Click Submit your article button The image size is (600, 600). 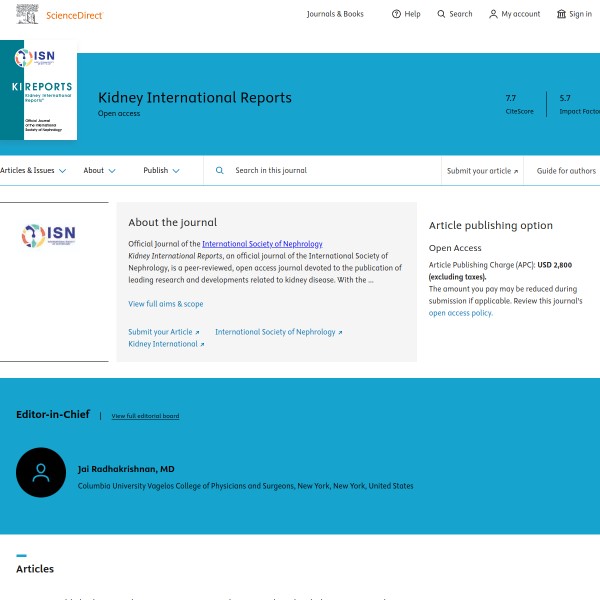[x=482, y=171]
